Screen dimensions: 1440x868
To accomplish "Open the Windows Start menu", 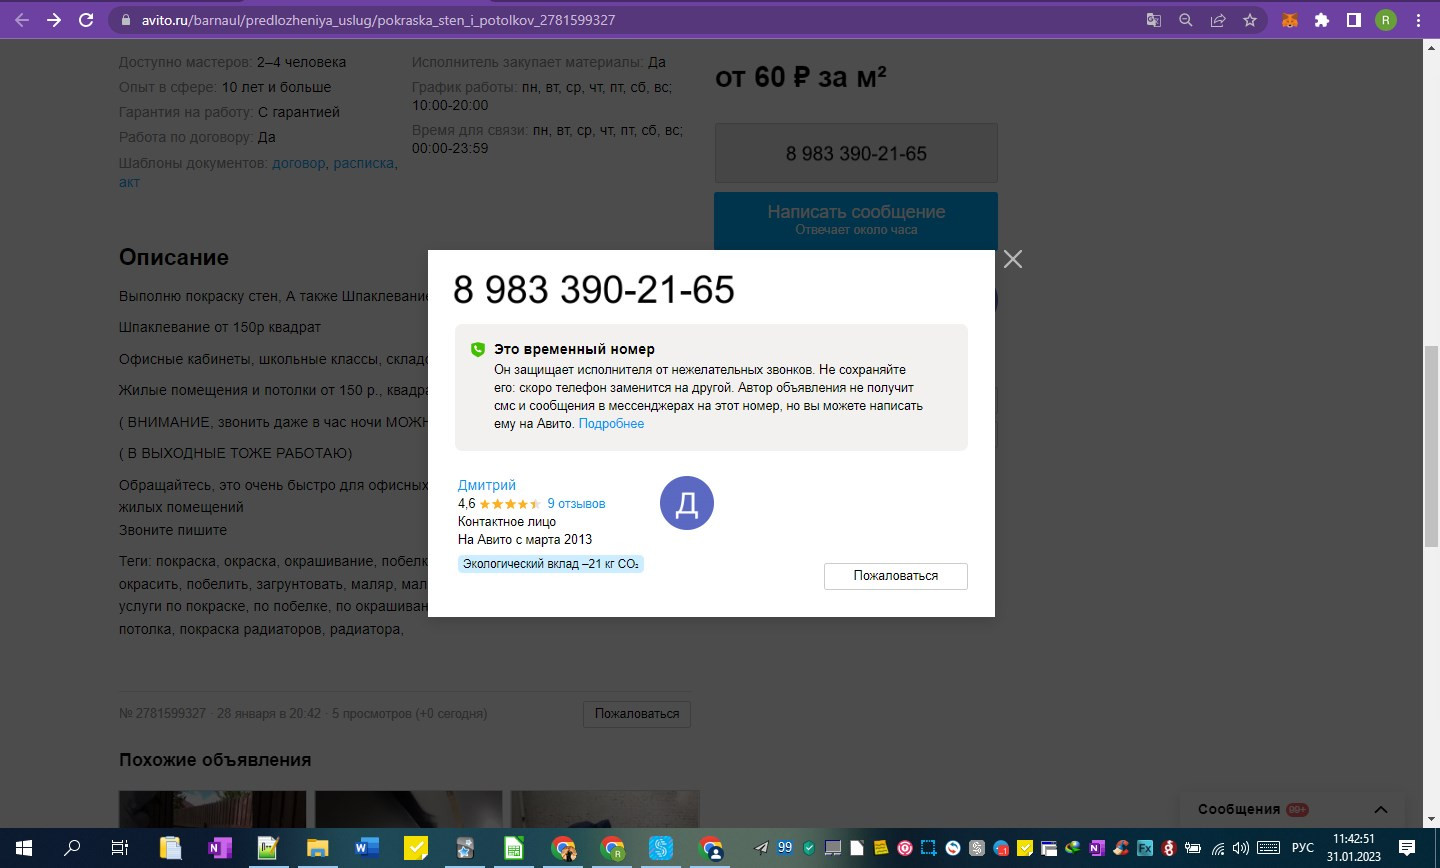I will (x=23, y=848).
